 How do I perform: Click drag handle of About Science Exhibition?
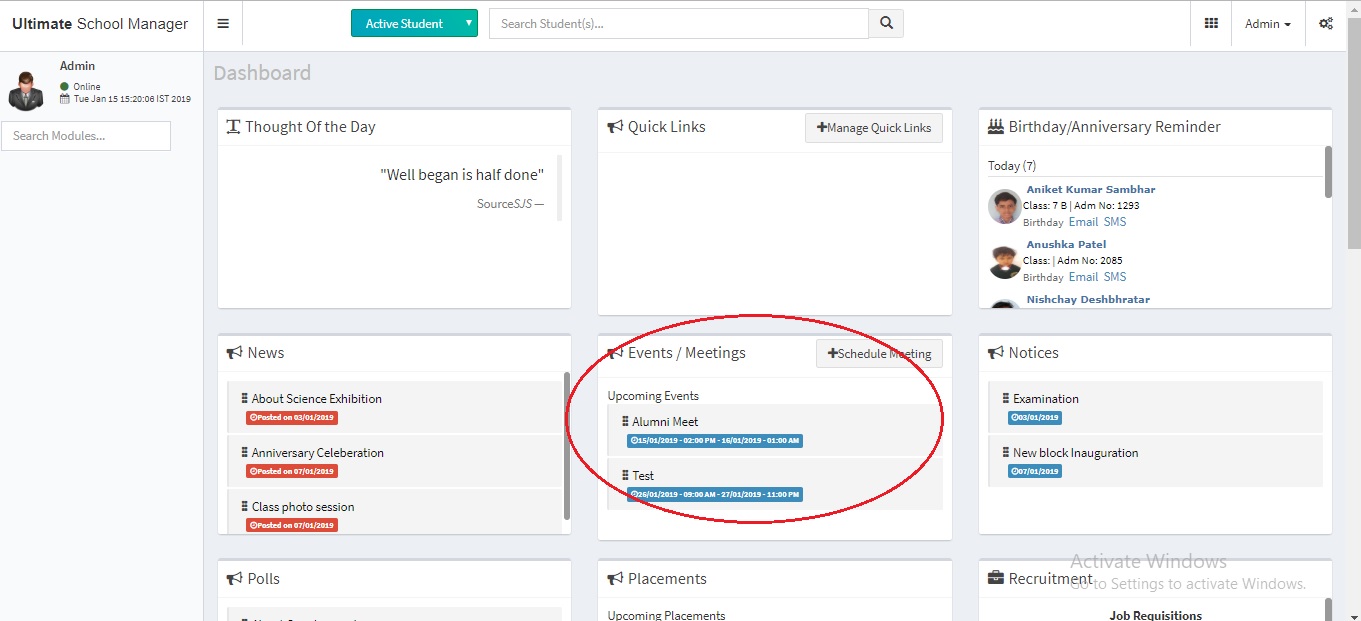pos(244,398)
